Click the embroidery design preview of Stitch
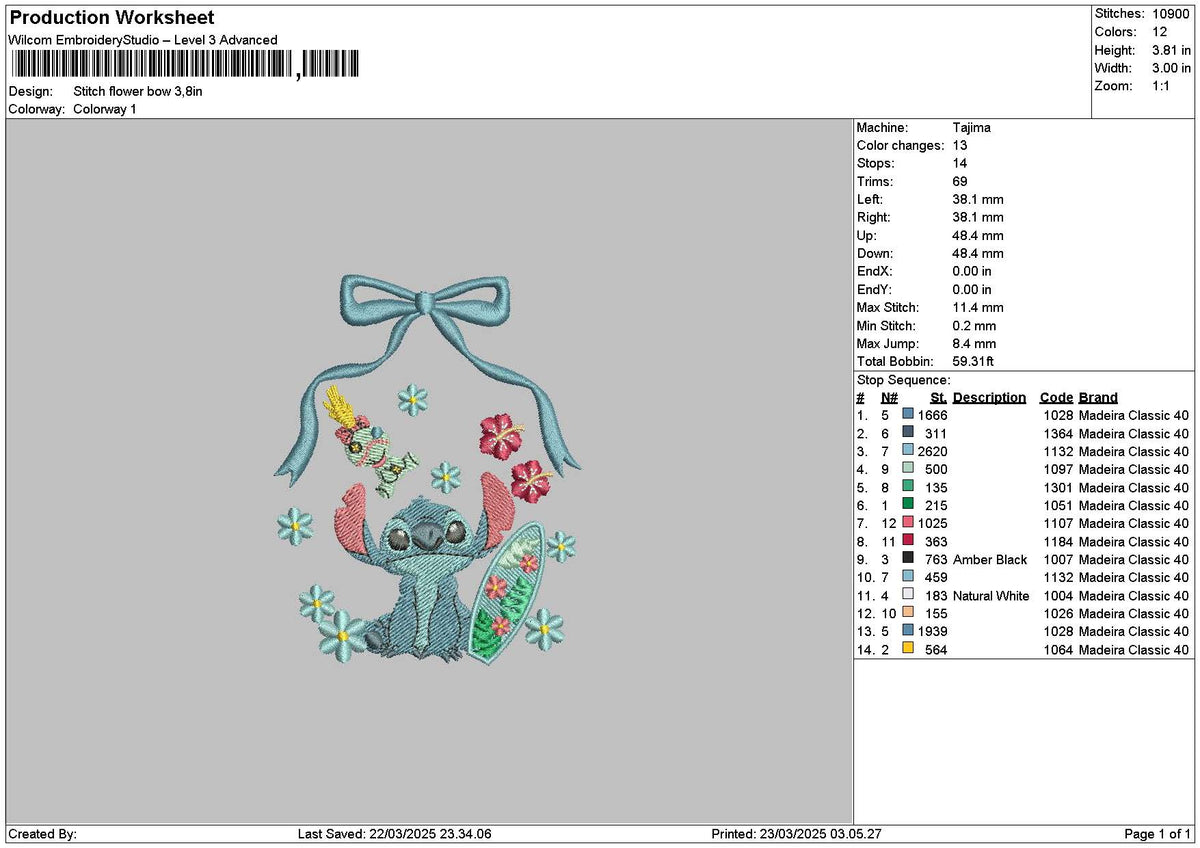 [x=428, y=468]
